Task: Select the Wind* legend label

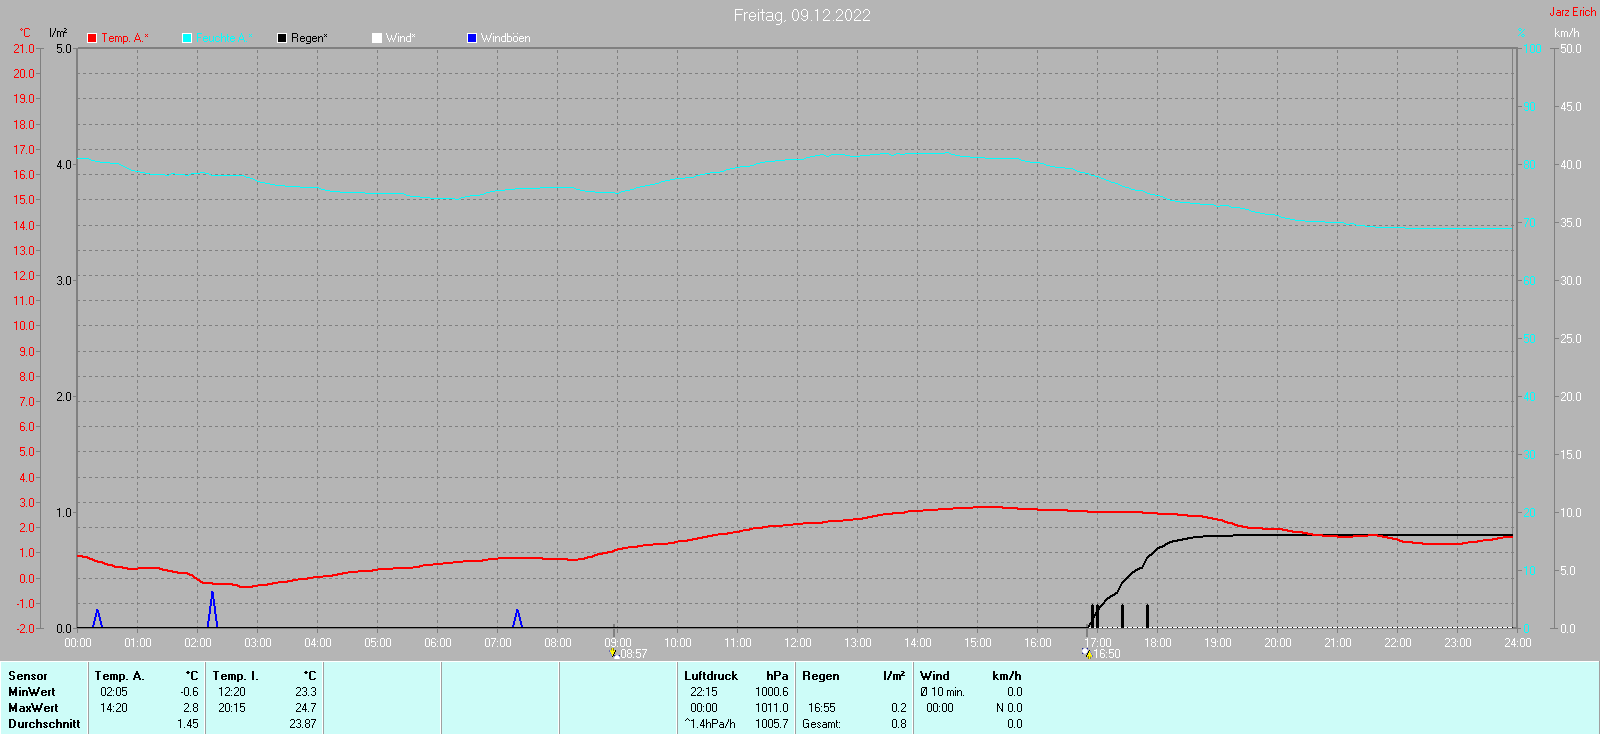Action: pos(400,38)
